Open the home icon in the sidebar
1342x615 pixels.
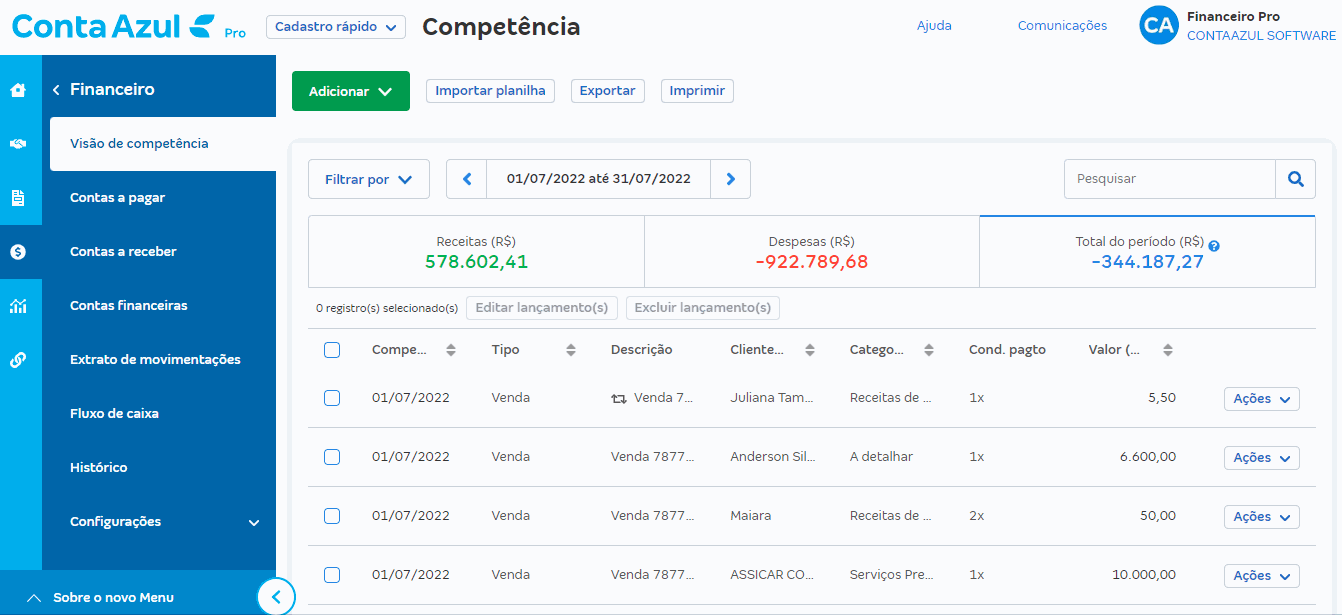pos(18,90)
